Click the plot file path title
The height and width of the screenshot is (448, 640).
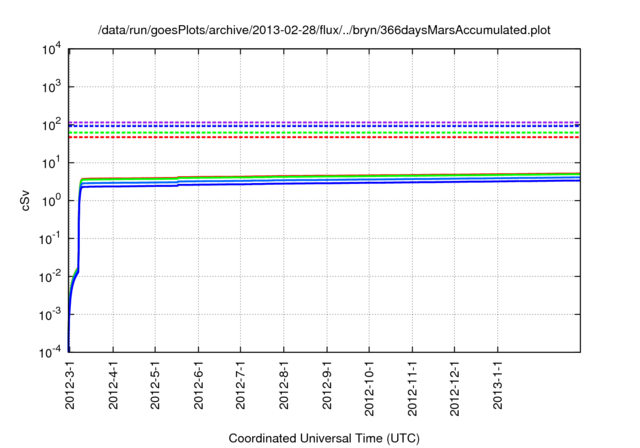point(324,30)
